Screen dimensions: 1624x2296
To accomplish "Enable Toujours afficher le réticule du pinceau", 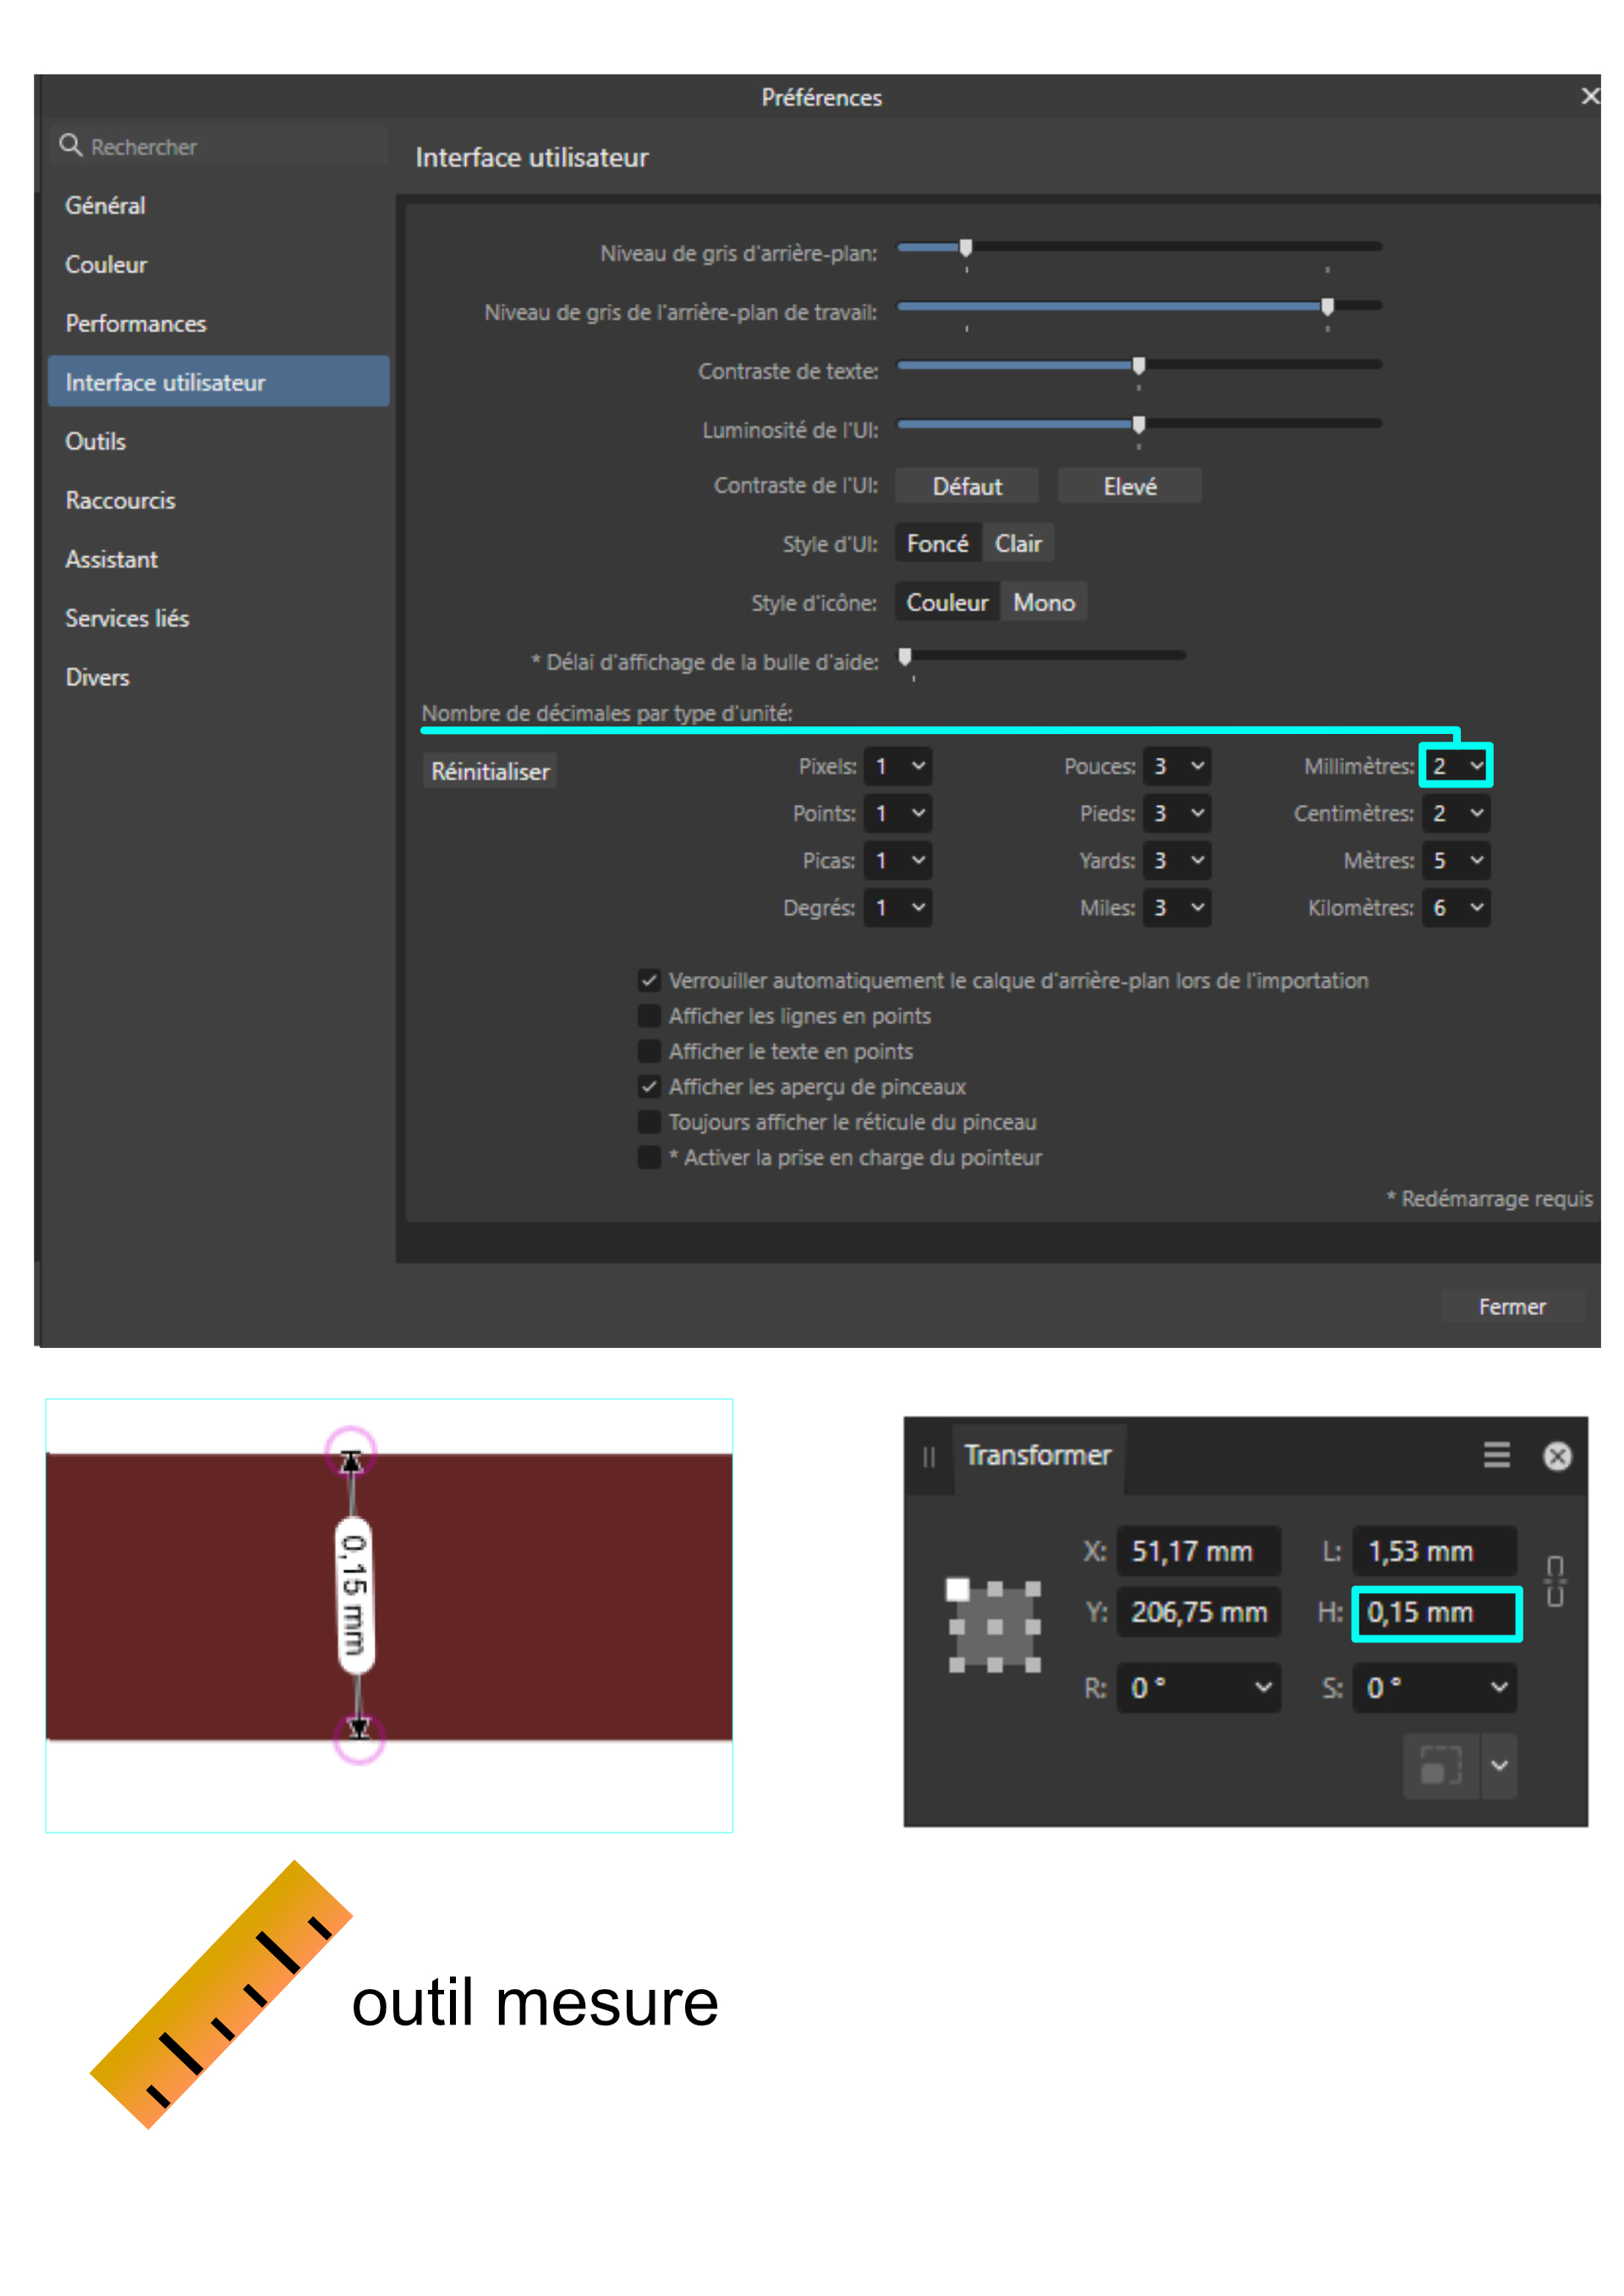I will pos(649,1122).
